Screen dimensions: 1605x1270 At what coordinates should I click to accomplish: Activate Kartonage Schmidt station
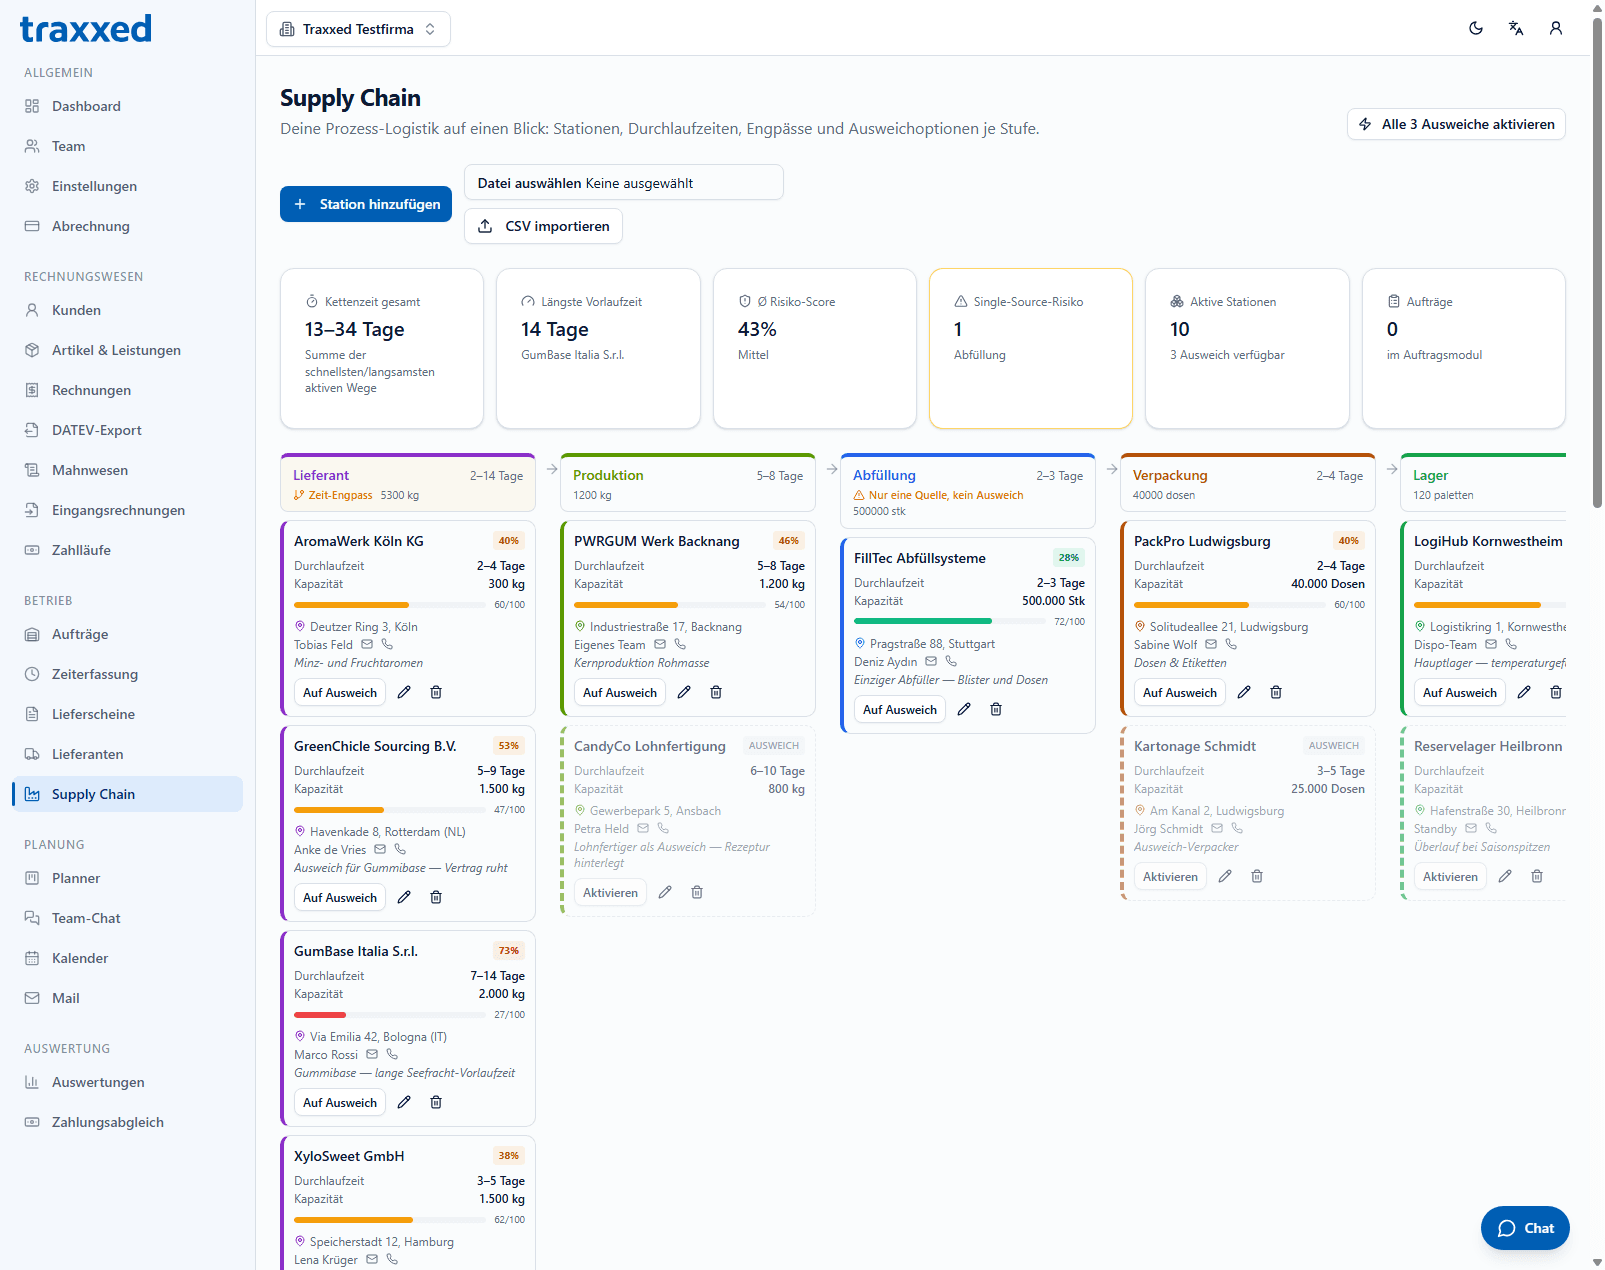1170,876
